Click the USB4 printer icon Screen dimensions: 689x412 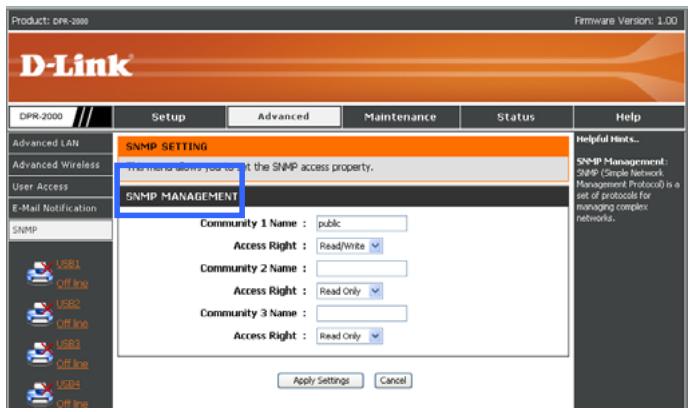pyautogui.click(x=40, y=393)
